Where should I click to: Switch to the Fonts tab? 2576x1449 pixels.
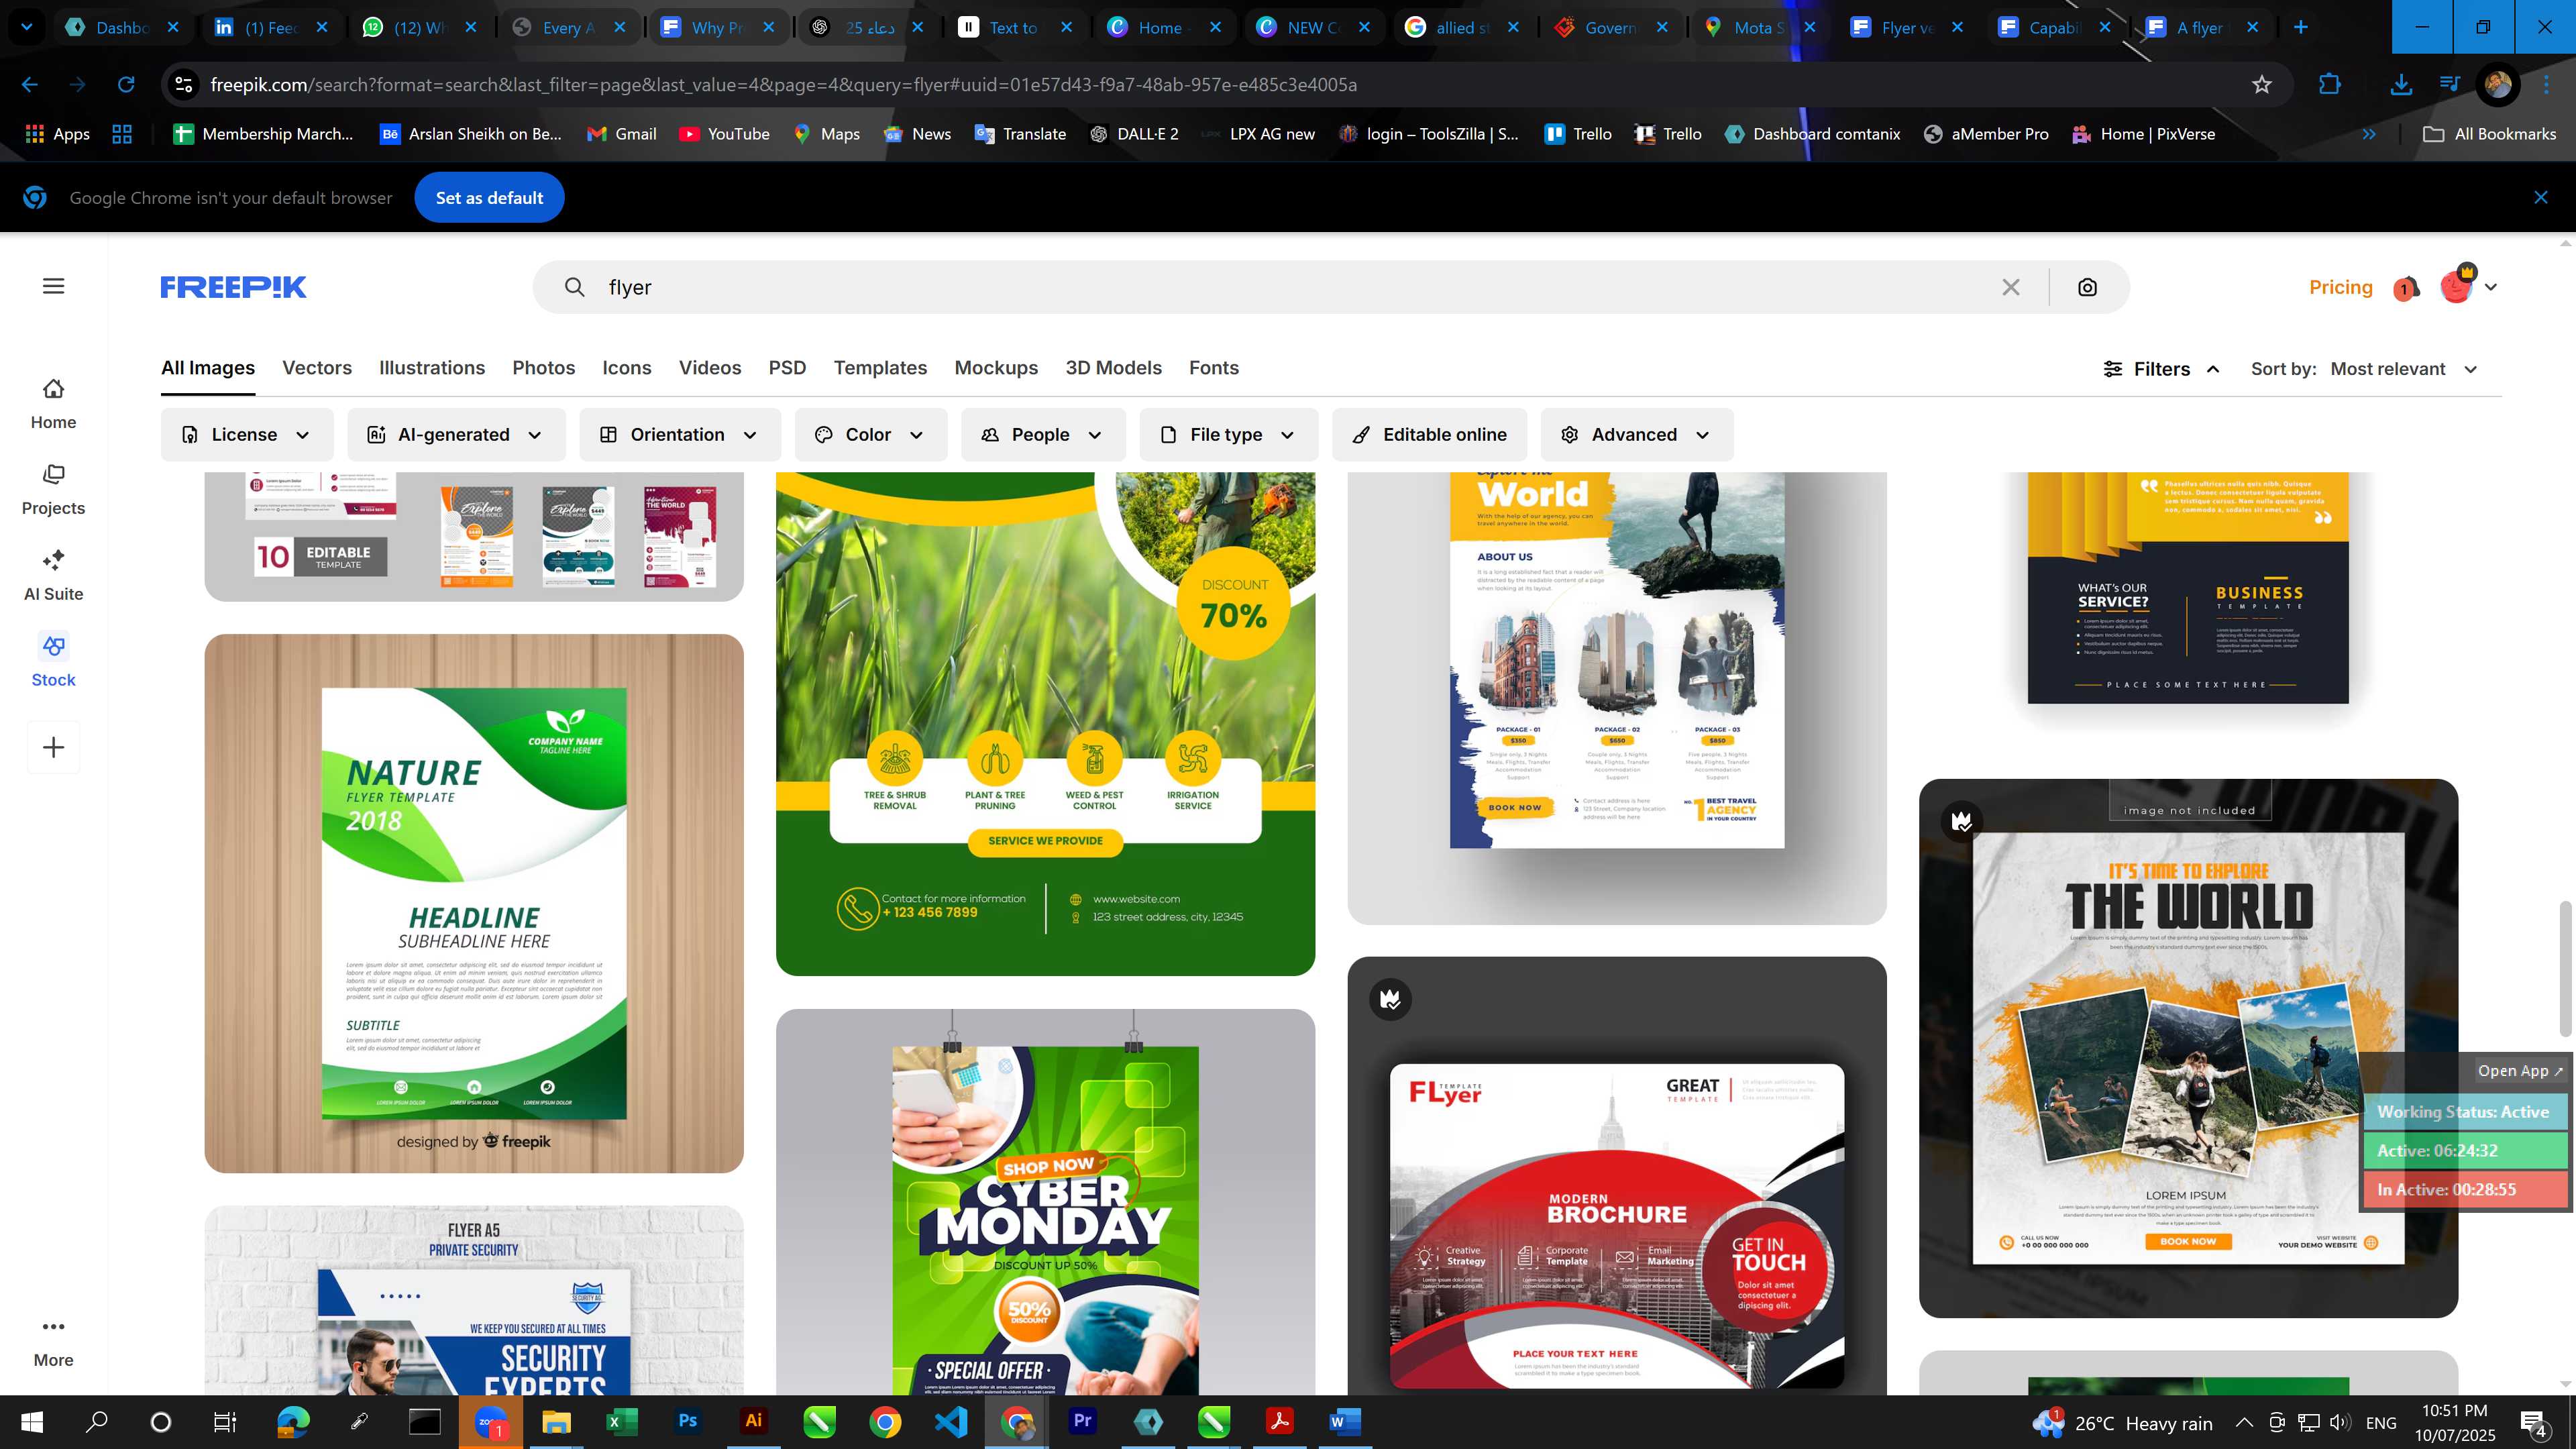(1214, 368)
